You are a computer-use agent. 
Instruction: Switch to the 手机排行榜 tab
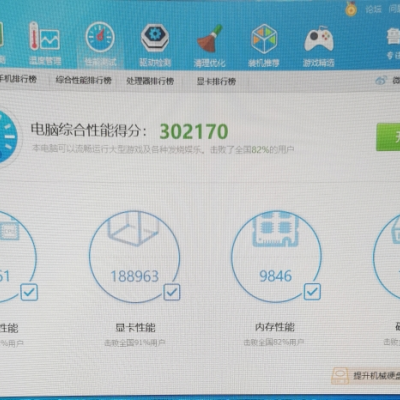point(18,79)
